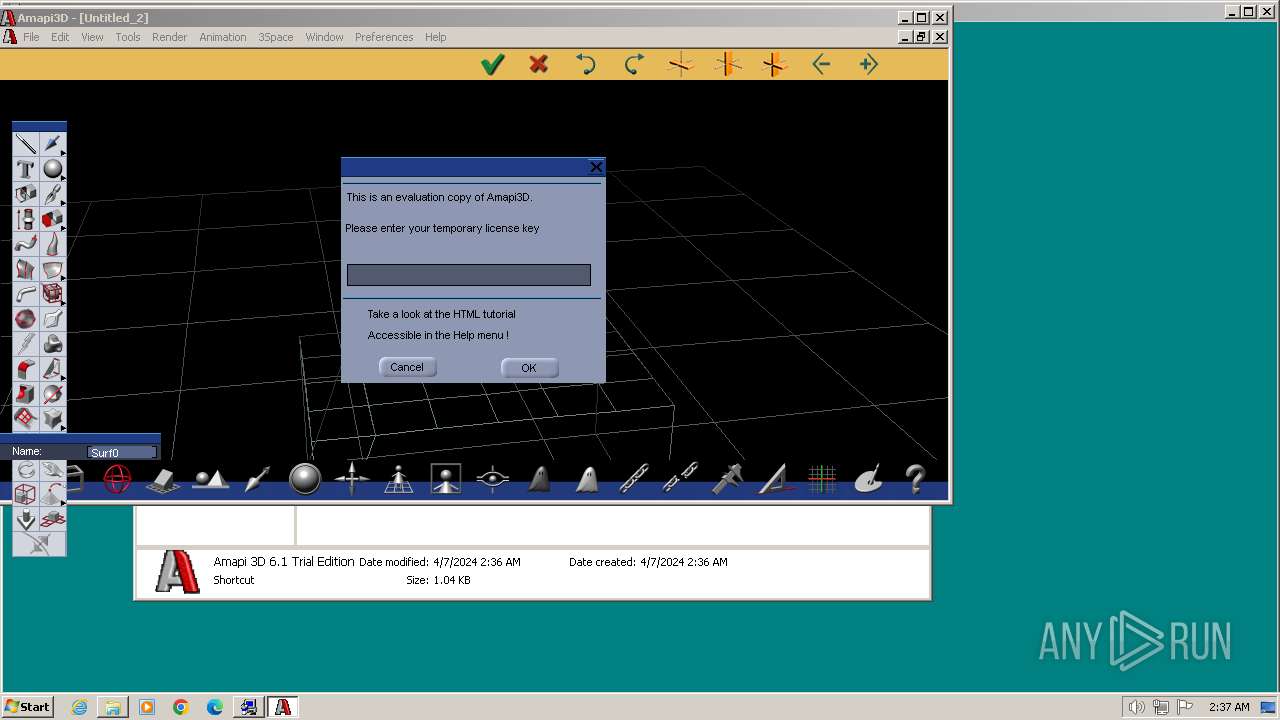The image size is (1280, 720).
Task: Click the dart arrow icon in bottom bar
Action: tap(258, 479)
